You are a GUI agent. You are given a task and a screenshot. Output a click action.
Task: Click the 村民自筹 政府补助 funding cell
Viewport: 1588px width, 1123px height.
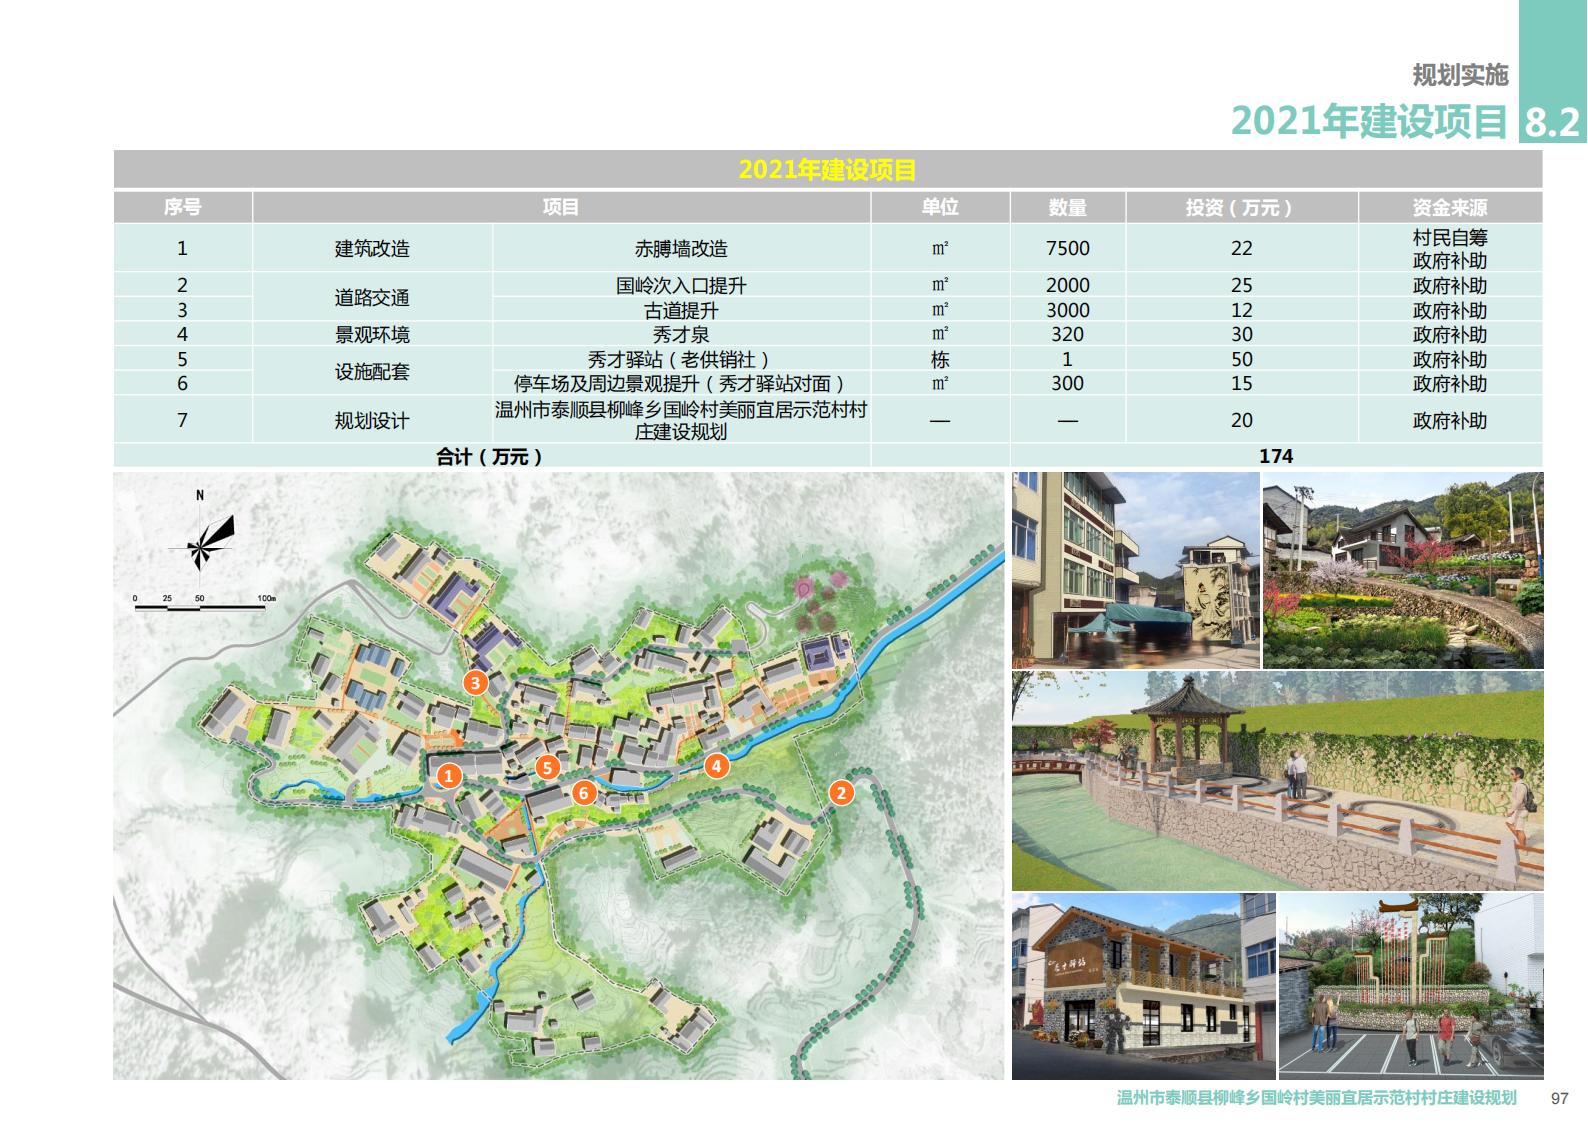click(x=1450, y=248)
